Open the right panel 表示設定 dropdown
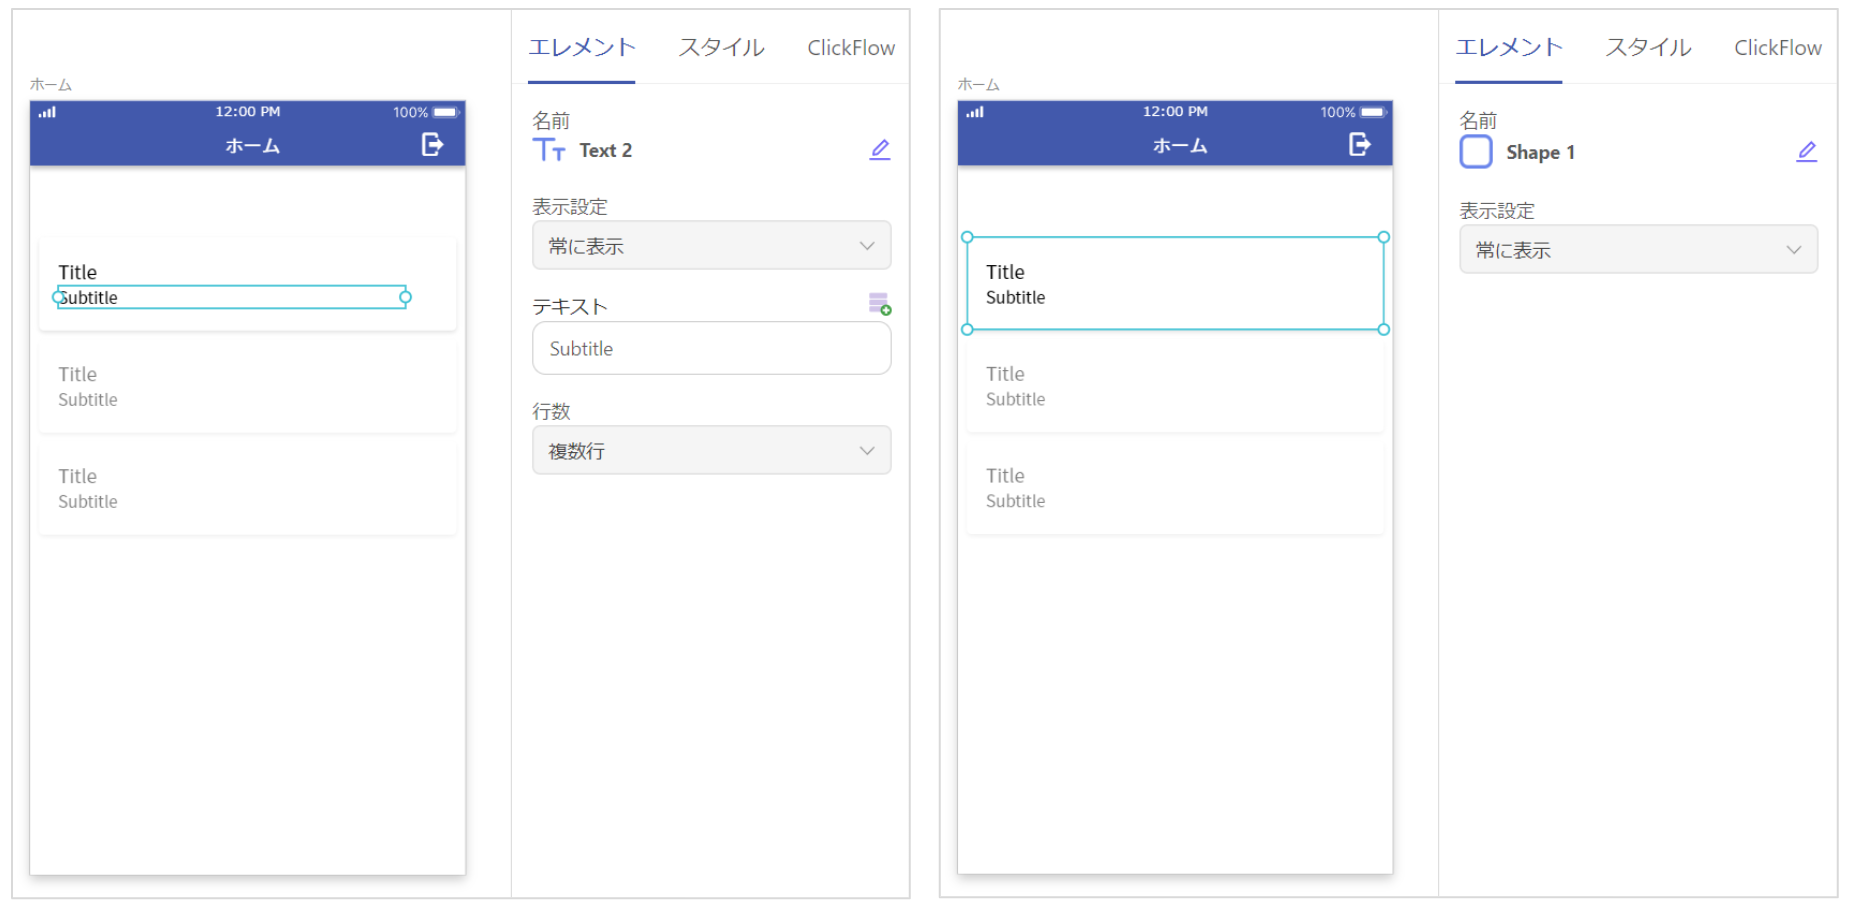 [1639, 250]
